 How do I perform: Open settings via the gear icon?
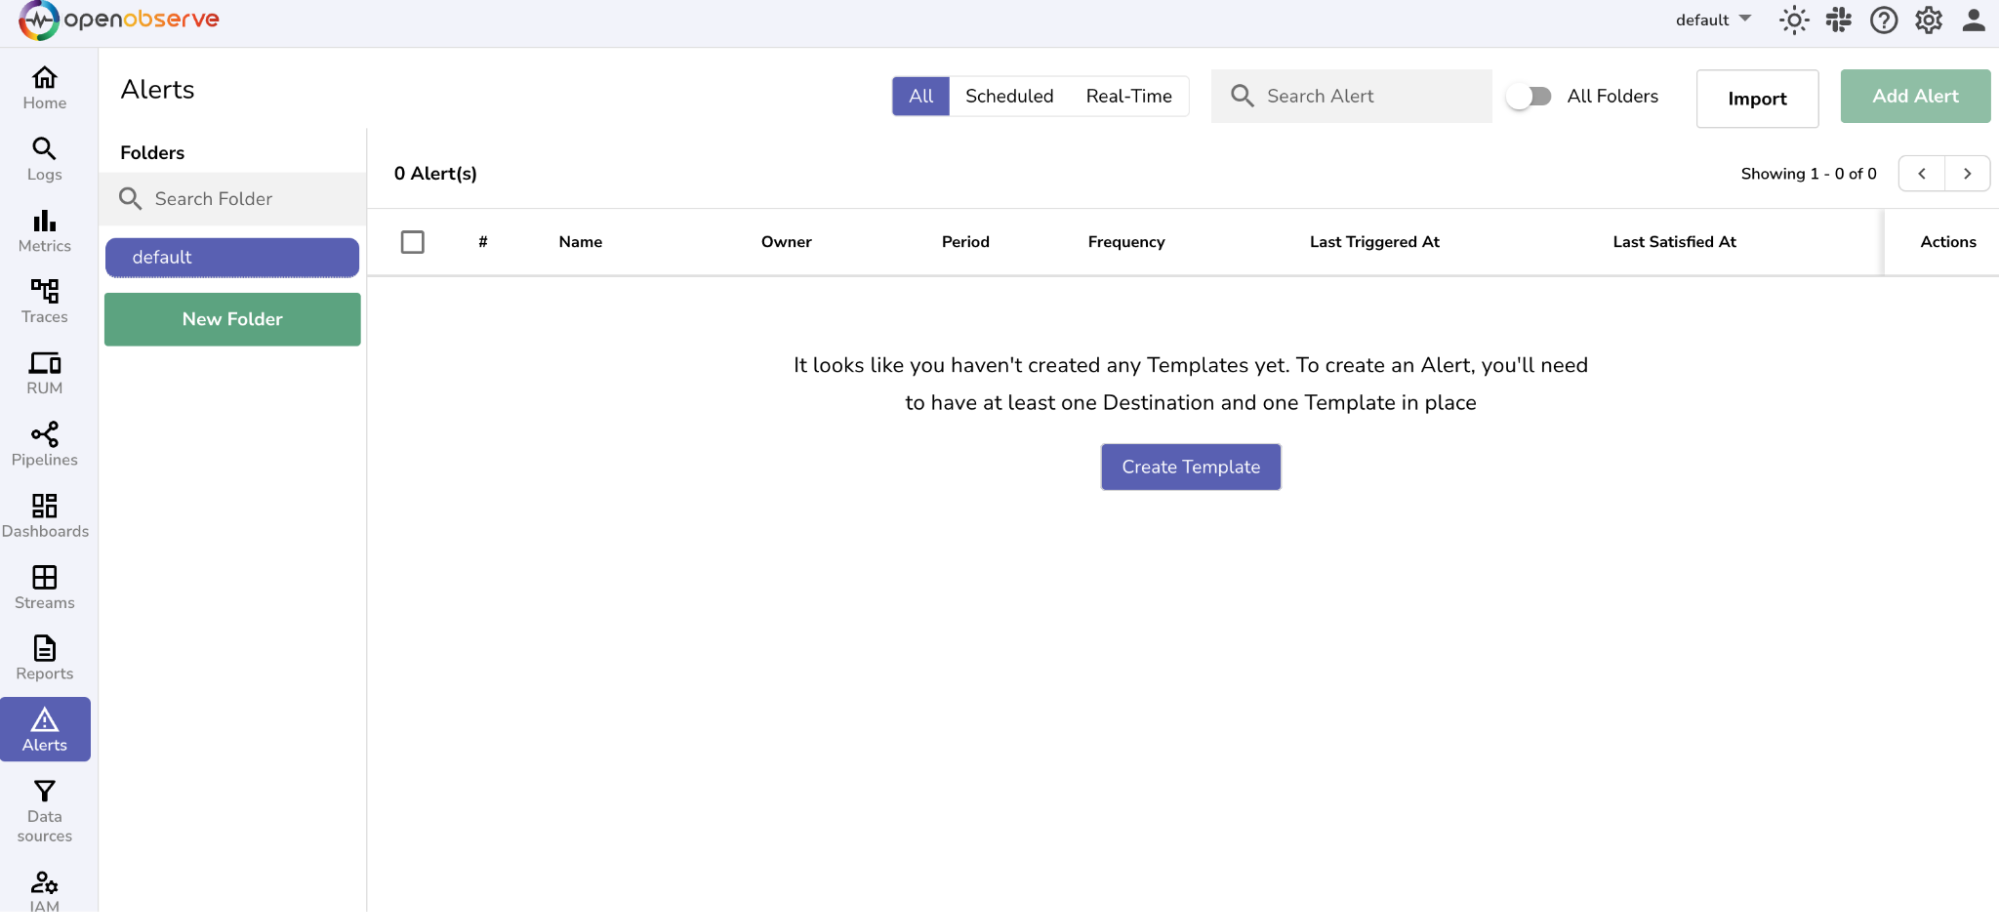(x=1928, y=20)
